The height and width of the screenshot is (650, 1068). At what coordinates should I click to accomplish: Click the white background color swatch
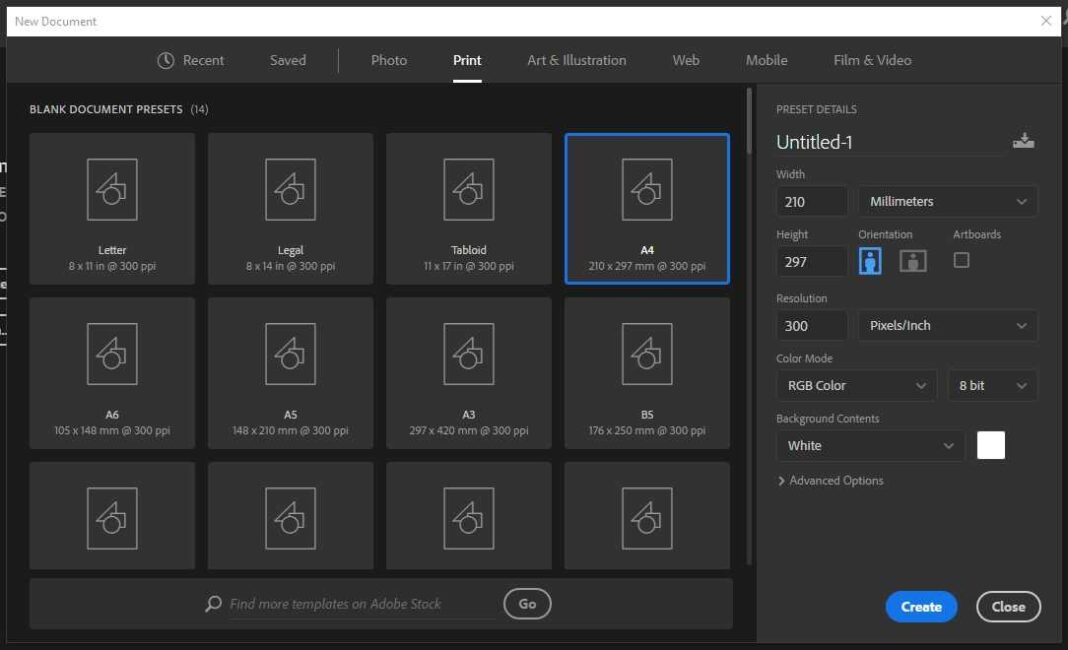coord(991,445)
